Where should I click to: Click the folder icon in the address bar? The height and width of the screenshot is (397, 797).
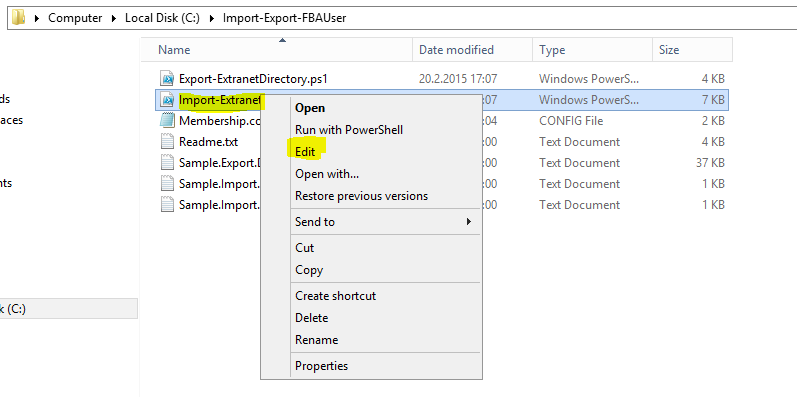19,18
